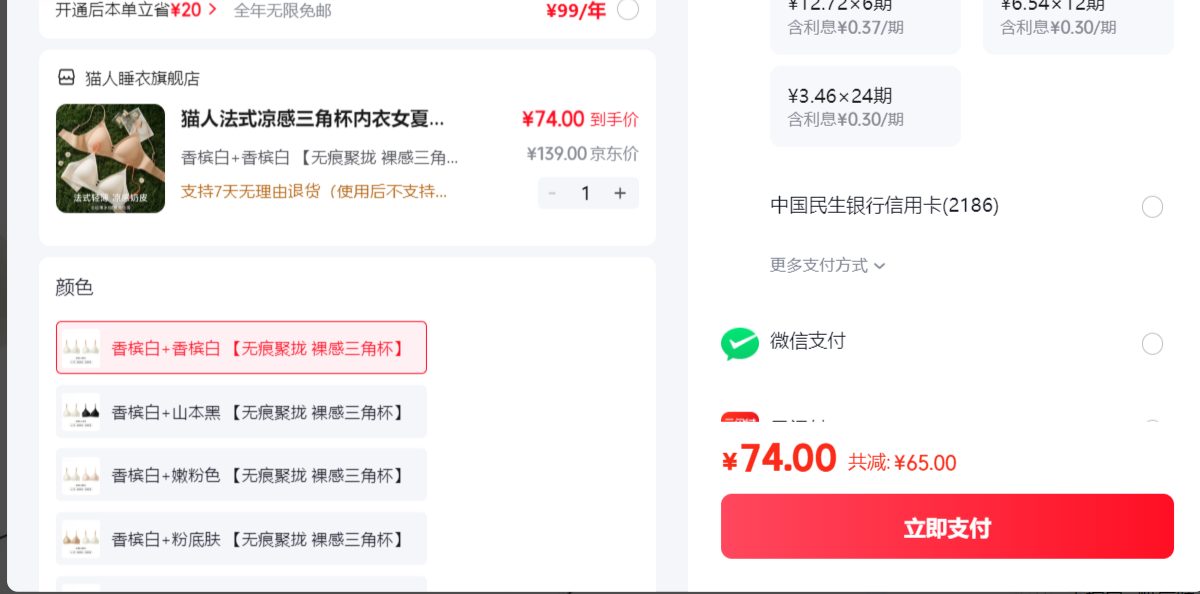The height and width of the screenshot is (594, 1200).
Task: Select the 微信支付 radio button
Action: coord(1152,344)
